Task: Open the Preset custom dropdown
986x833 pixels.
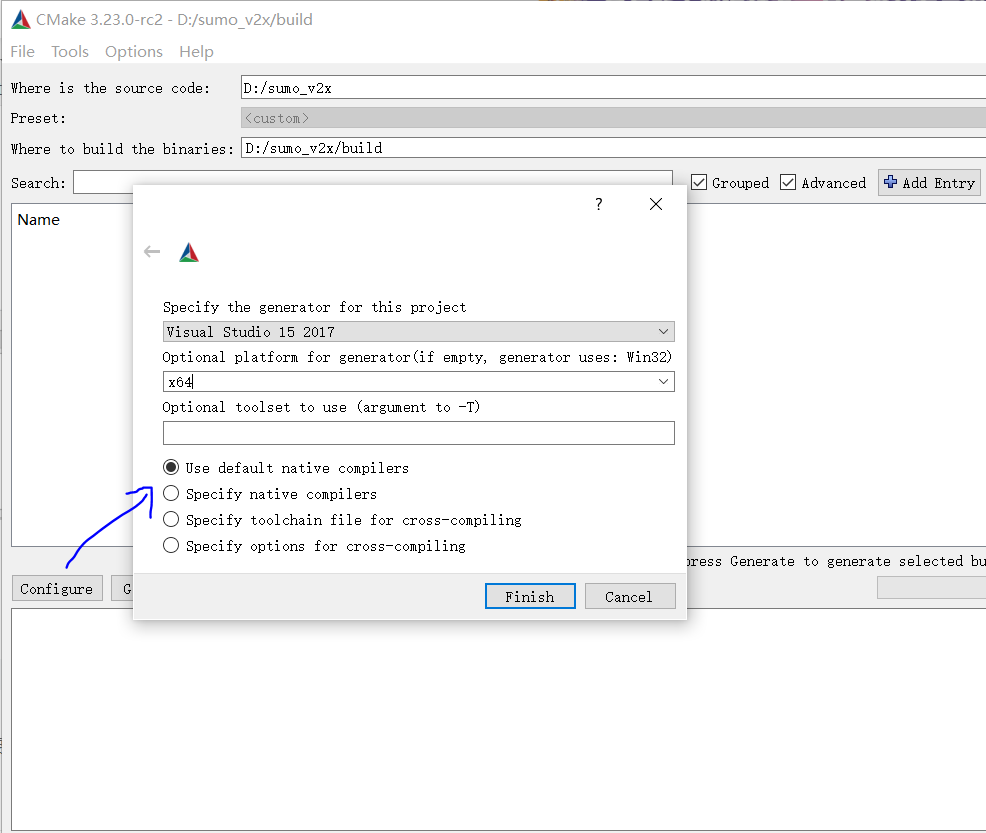Action: (x=613, y=118)
